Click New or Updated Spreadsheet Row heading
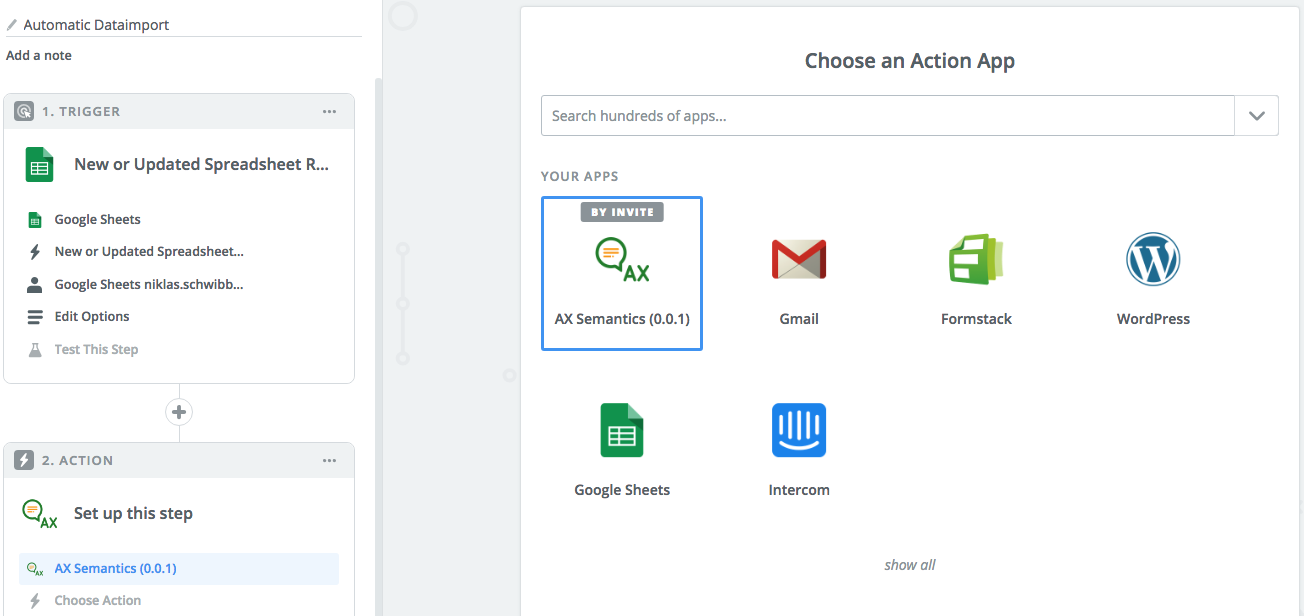 (202, 165)
